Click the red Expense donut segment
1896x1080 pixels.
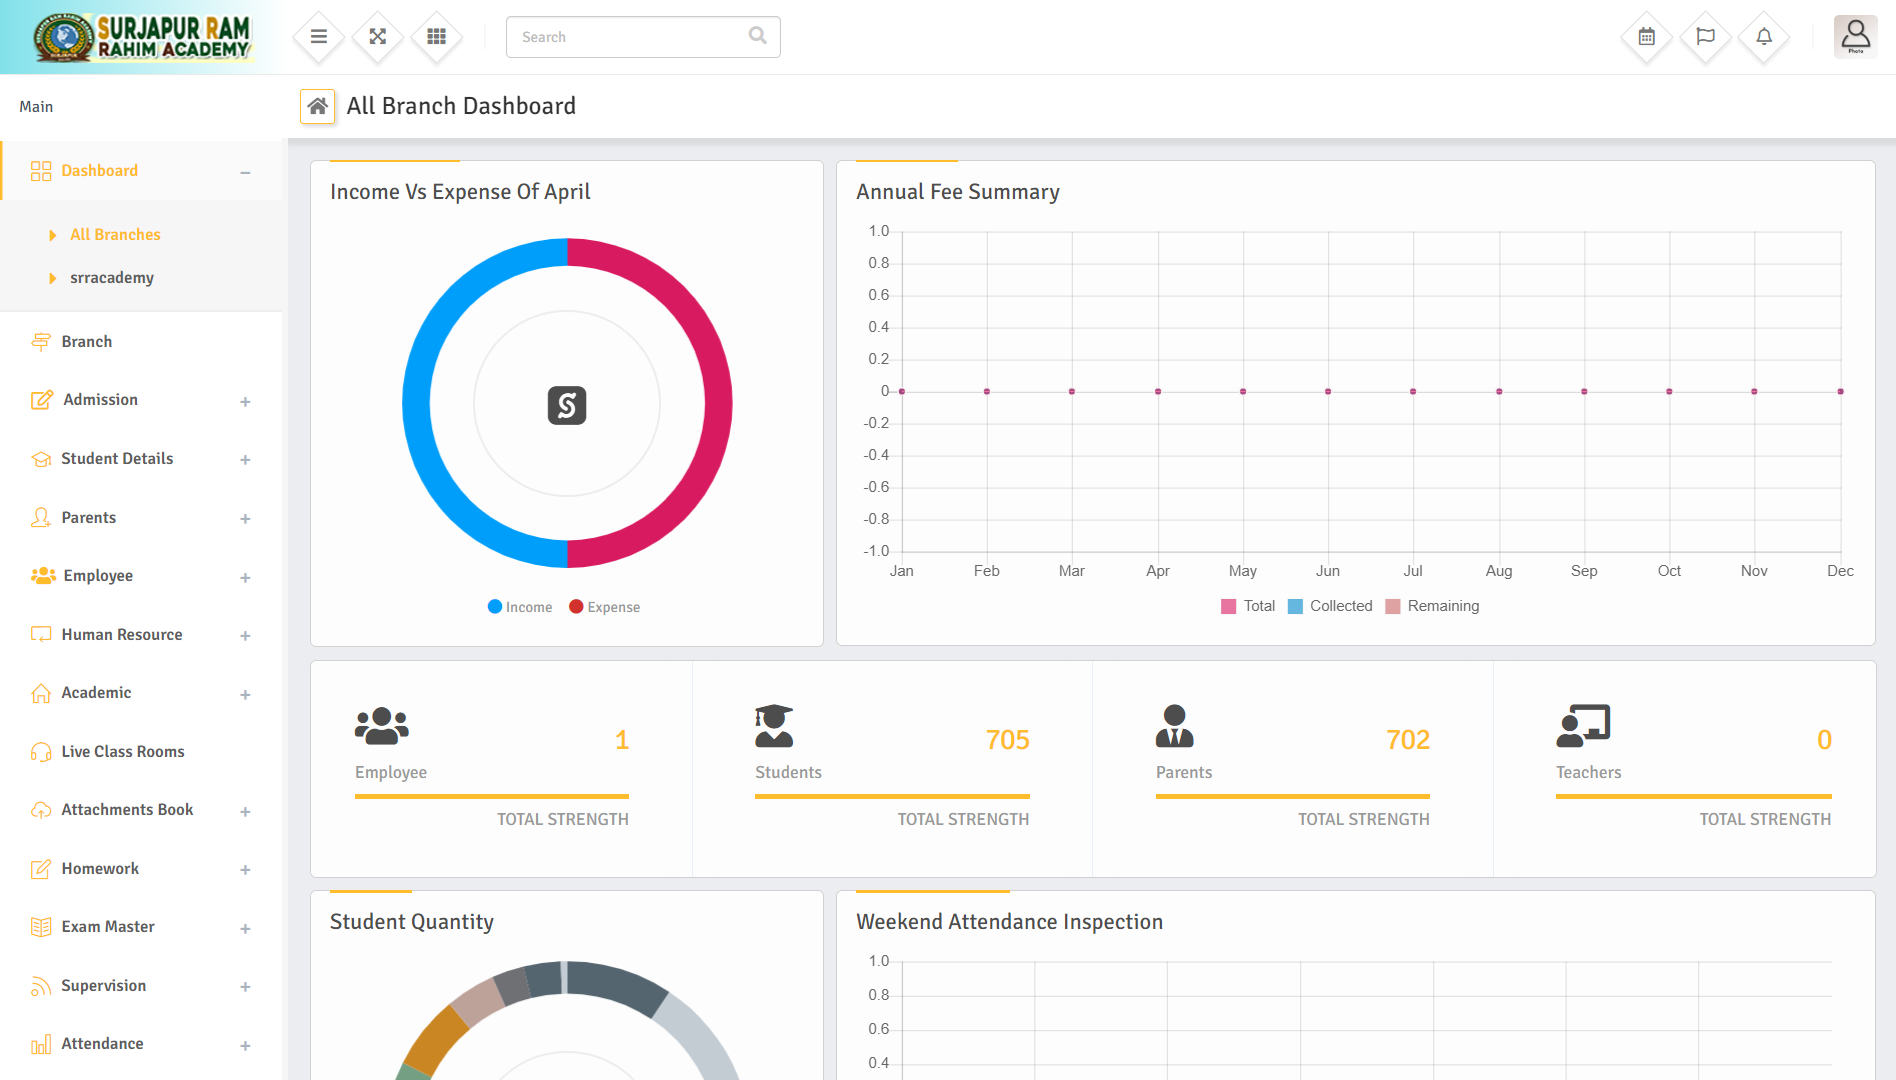(718, 403)
